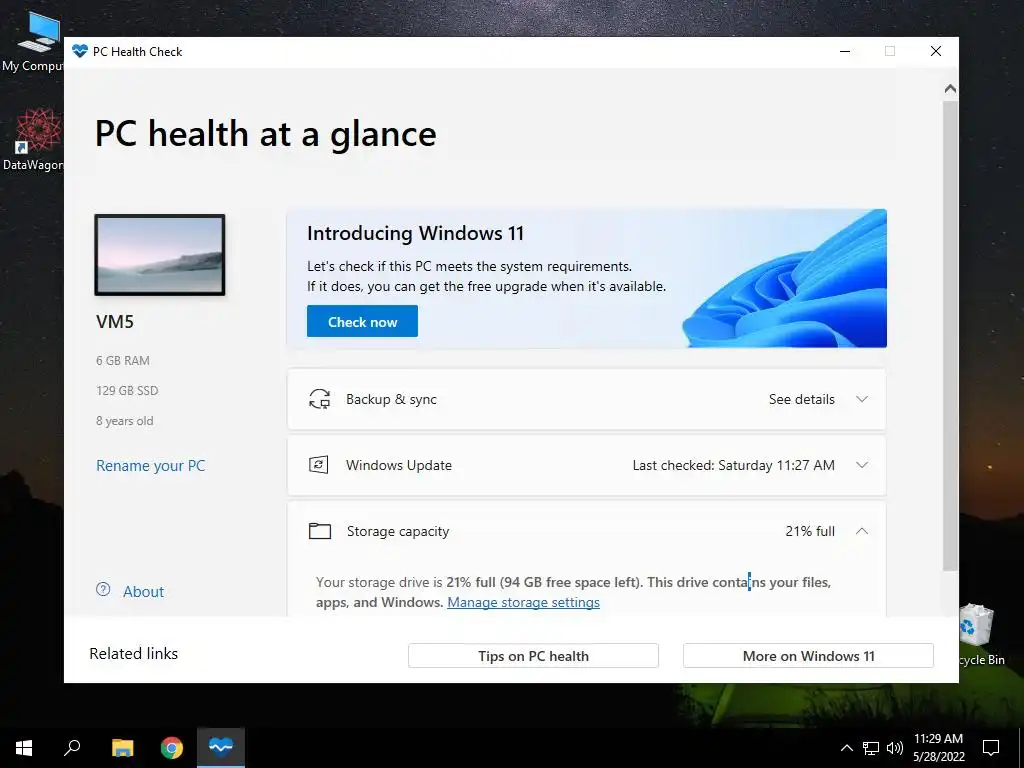Click the '8 years old' text
The image size is (1024, 768).
click(x=125, y=421)
